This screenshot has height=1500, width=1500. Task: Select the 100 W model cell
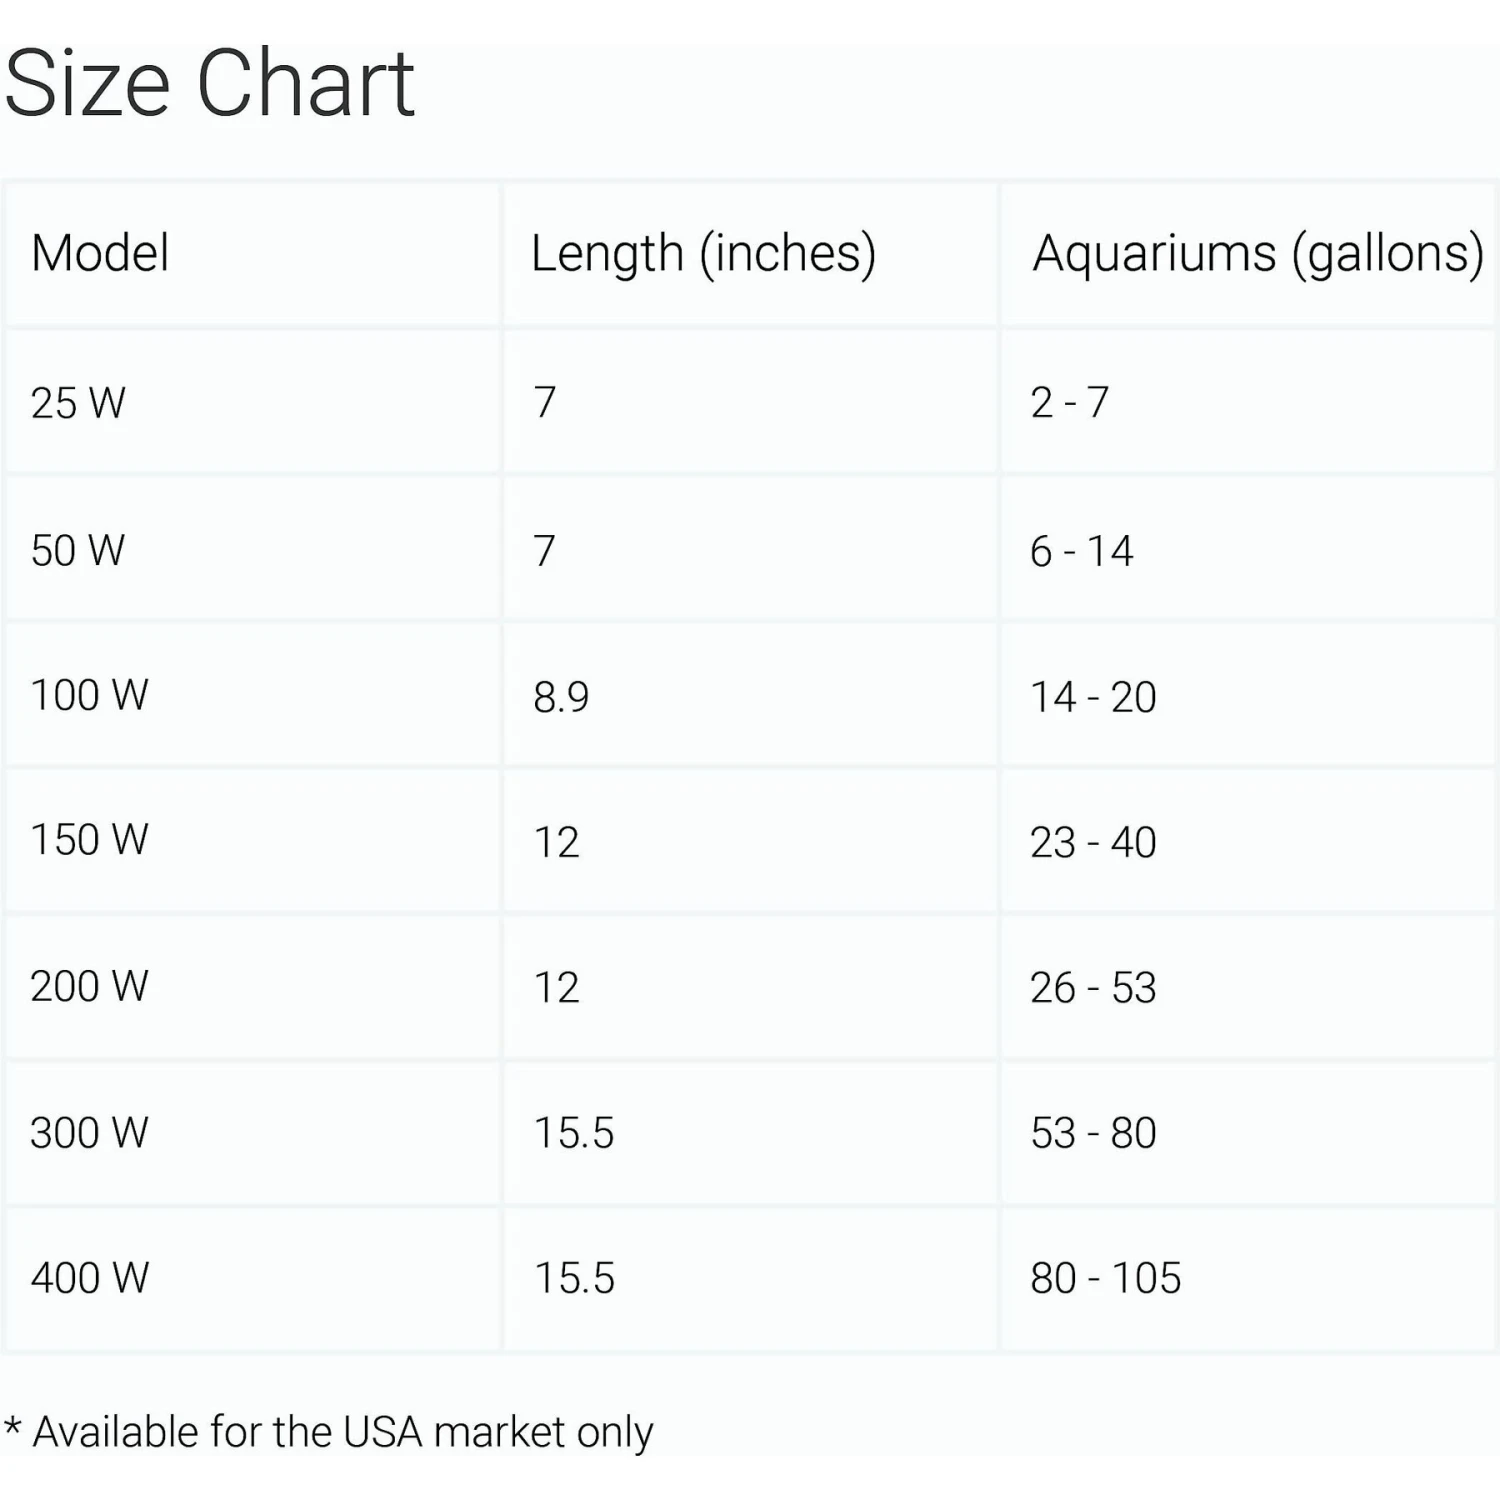click(x=89, y=695)
